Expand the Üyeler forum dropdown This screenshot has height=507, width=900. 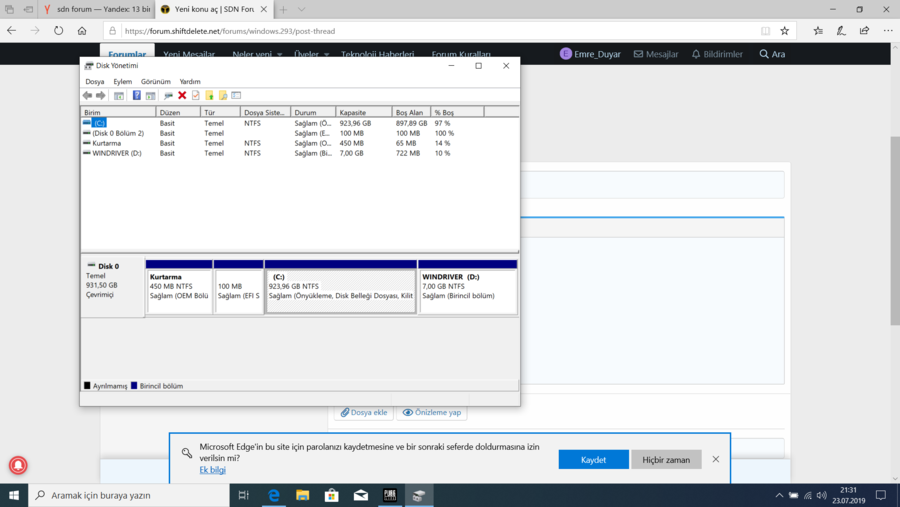[x=311, y=54]
